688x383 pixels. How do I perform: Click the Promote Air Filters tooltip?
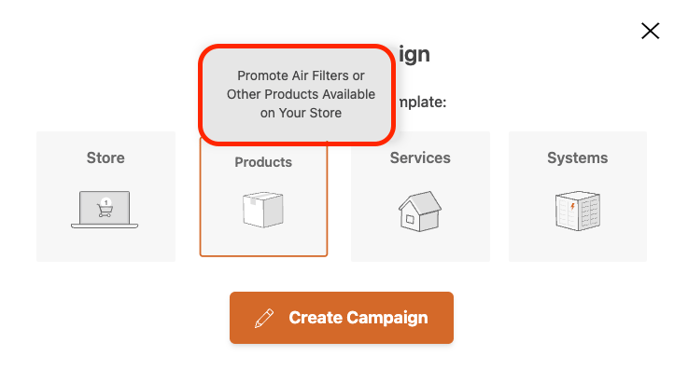pyautogui.click(x=297, y=94)
